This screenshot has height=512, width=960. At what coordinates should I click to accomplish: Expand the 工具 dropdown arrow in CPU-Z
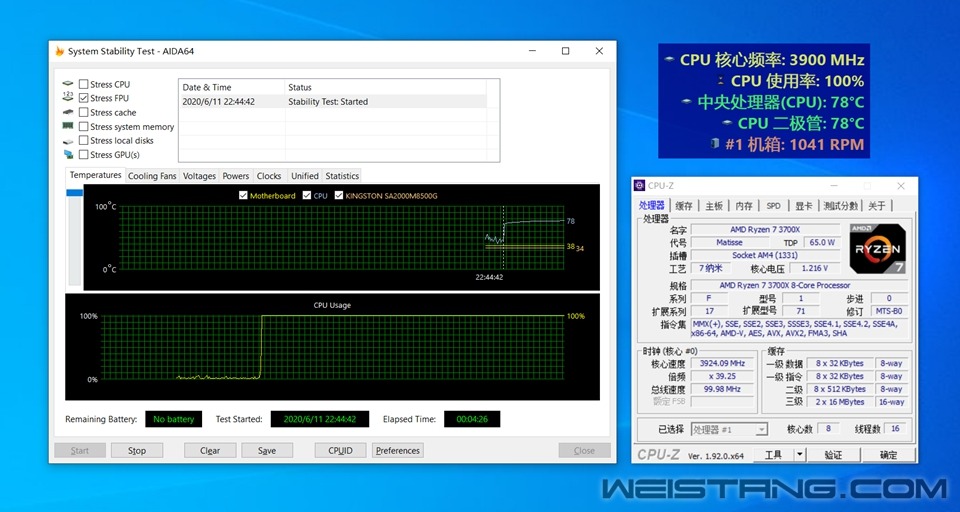point(799,454)
